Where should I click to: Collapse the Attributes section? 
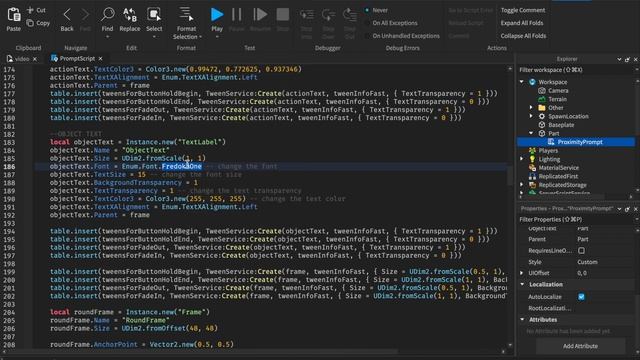tap(522, 320)
